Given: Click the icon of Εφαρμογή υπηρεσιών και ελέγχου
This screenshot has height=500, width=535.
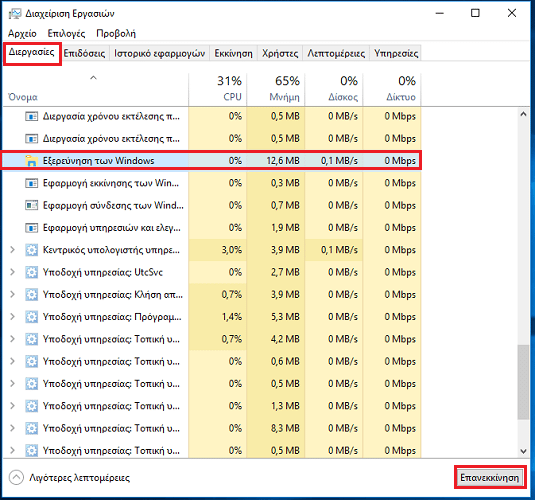Looking at the screenshot, I should pos(31,228).
